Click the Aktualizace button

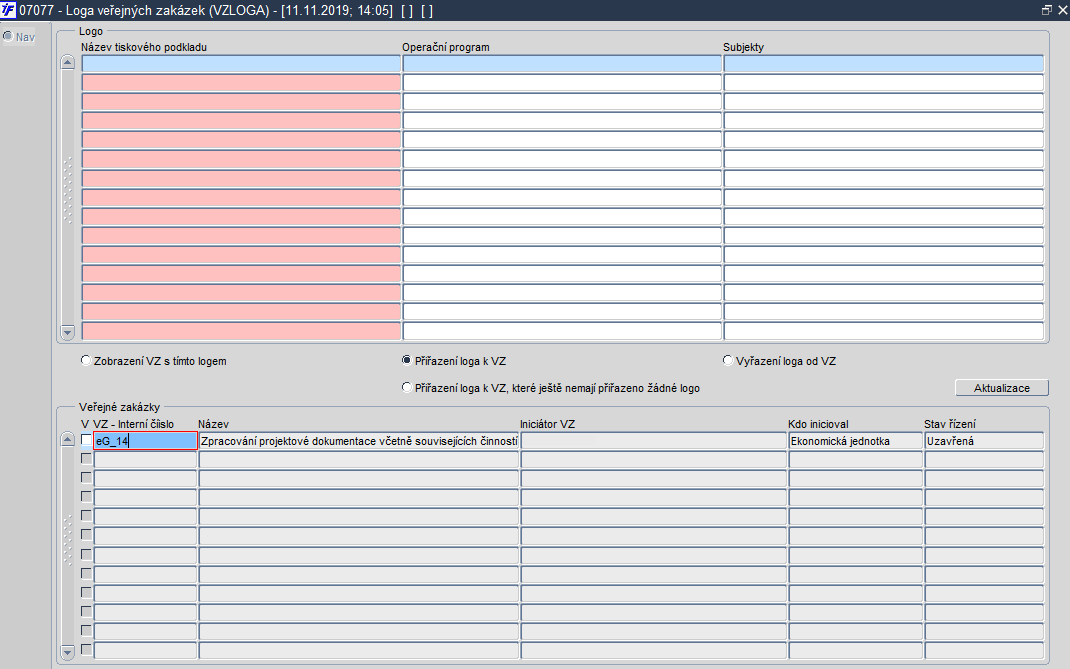point(1001,388)
